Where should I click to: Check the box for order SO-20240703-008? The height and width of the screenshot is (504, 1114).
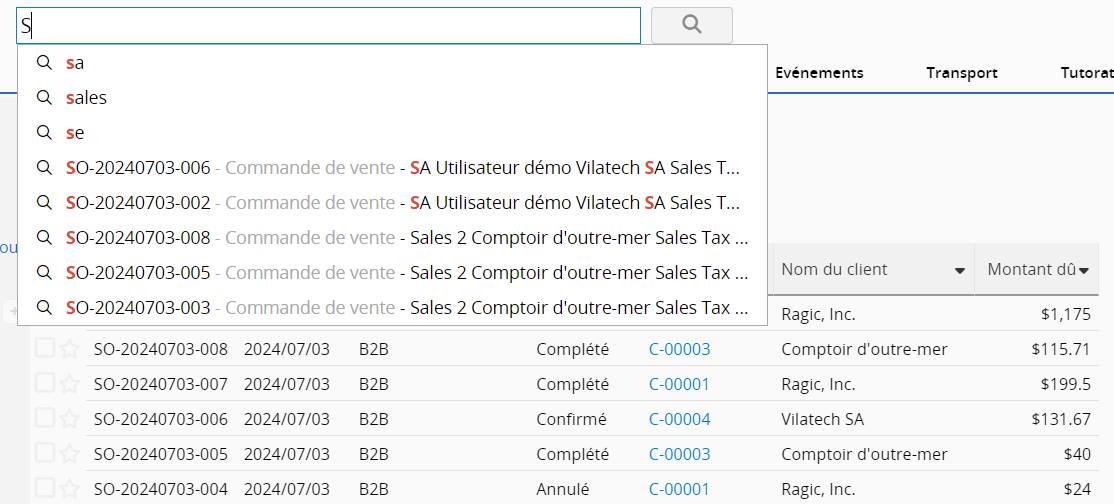(x=44, y=349)
